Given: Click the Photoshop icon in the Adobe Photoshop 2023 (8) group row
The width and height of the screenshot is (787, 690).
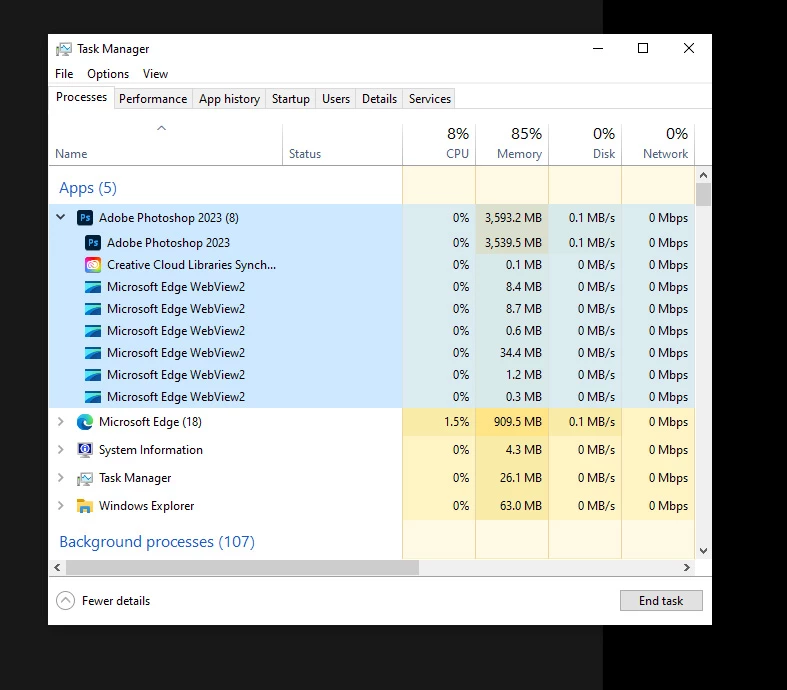Looking at the screenshot, I should point(85,218).
